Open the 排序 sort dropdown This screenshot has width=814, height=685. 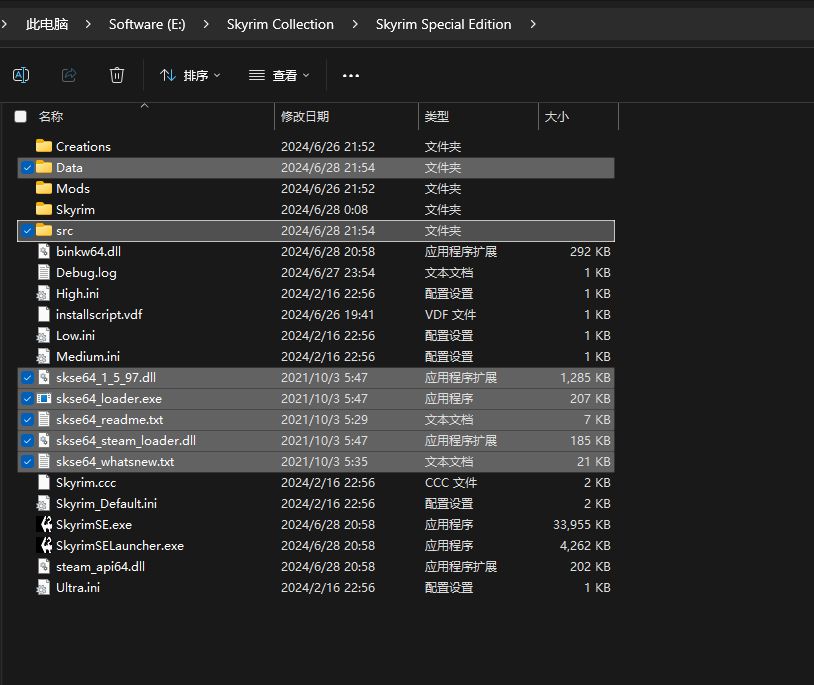(190, 75)
